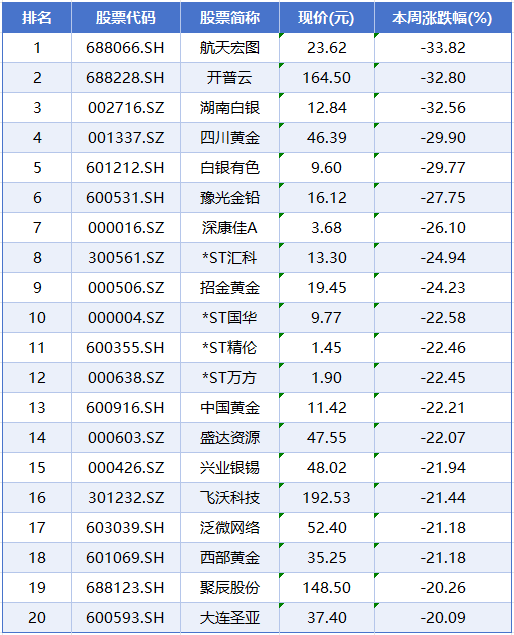Click the price cell 148.50
The image size is (514, 635).
point(327,587)
